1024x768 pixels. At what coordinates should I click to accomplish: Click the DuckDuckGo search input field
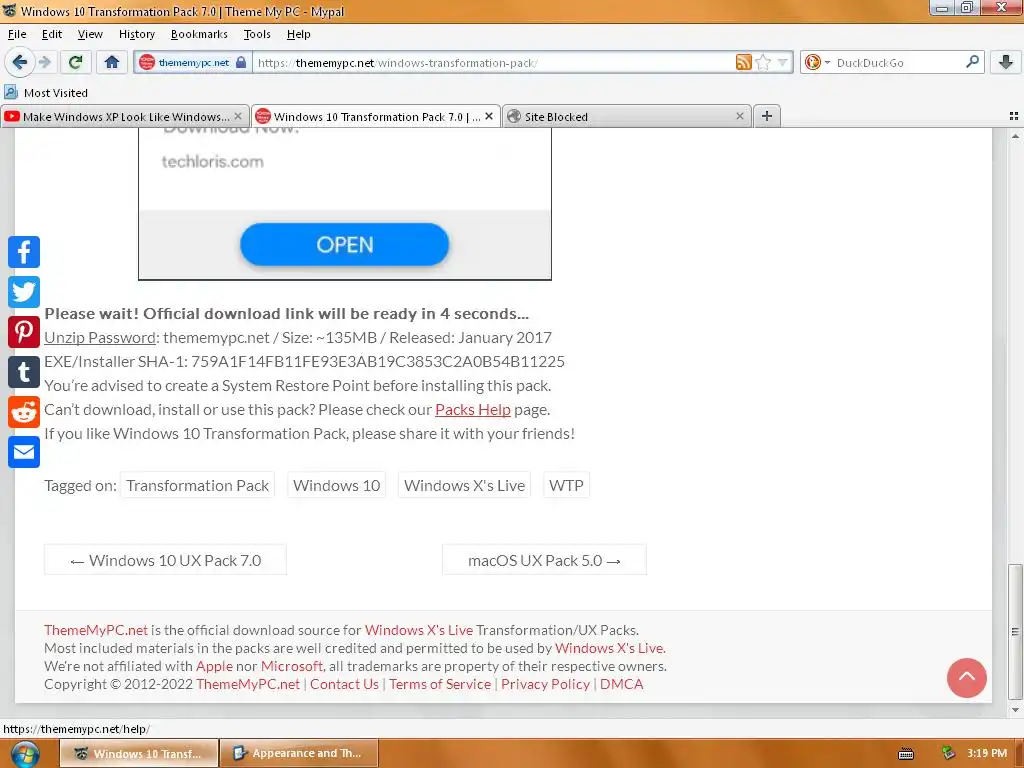click(x=898, y=63)
